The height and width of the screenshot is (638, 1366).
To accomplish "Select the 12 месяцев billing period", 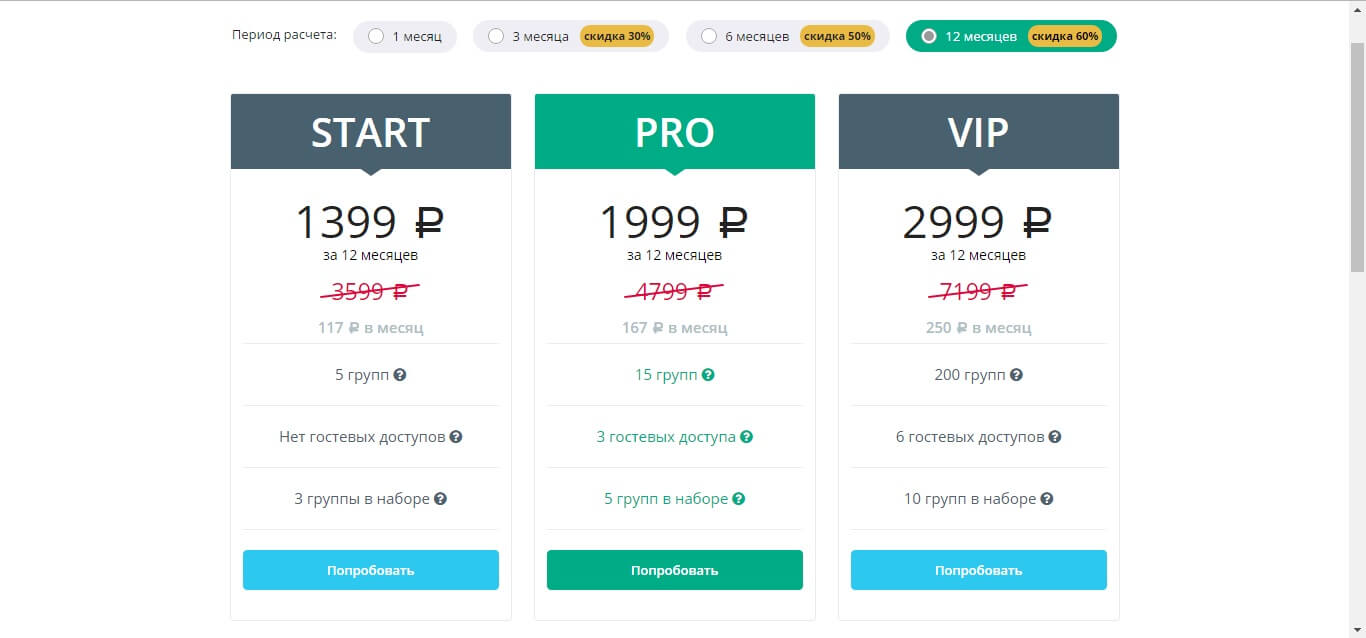I will click(x=929, y=36).
